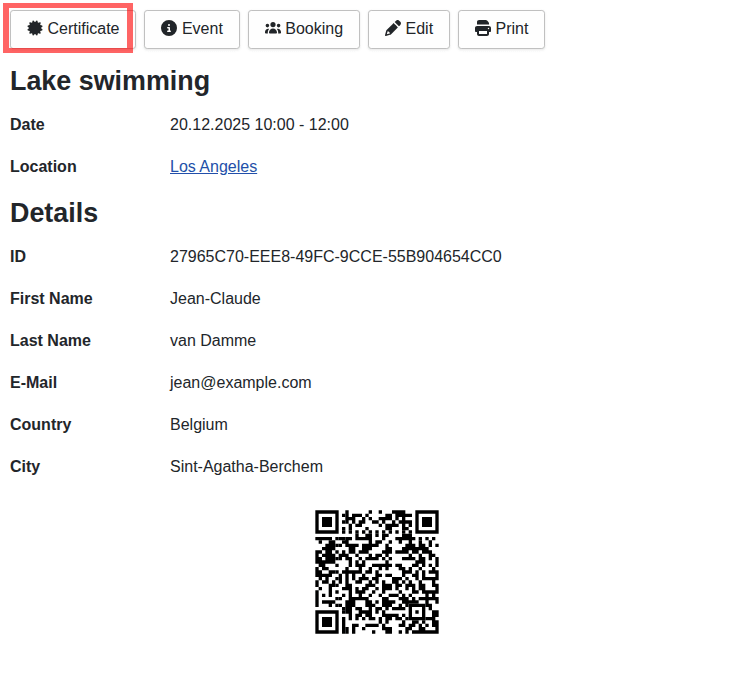Viewport: 750px width, 700px height.
Task: Click the Location field label
Action: point(43,167)
